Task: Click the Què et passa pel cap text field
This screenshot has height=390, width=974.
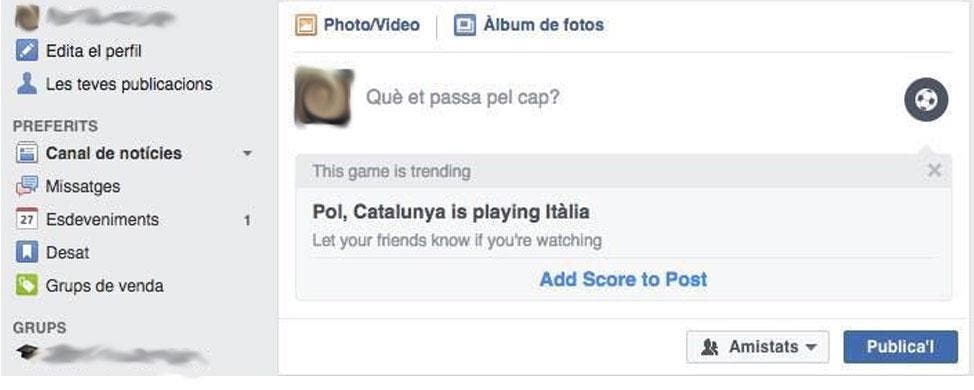Action: pos(627,98)
